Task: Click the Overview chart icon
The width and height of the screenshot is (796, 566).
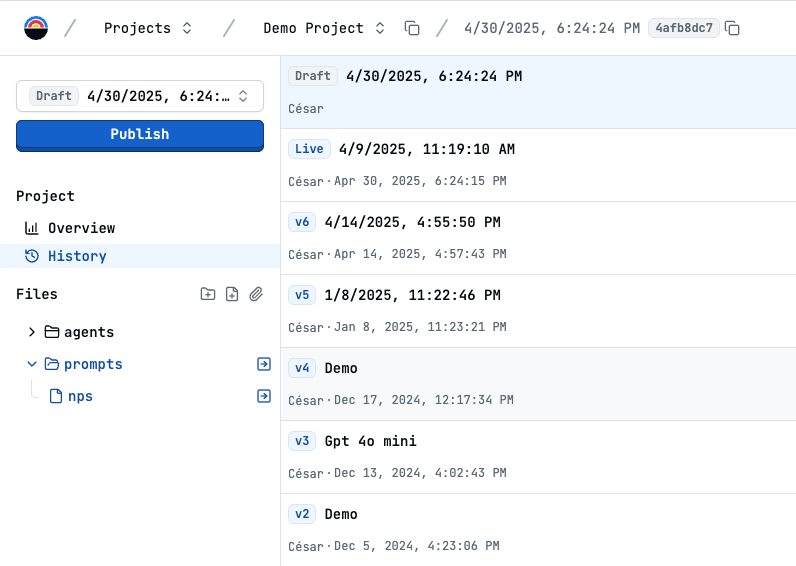Action: [x=31, y=228]
